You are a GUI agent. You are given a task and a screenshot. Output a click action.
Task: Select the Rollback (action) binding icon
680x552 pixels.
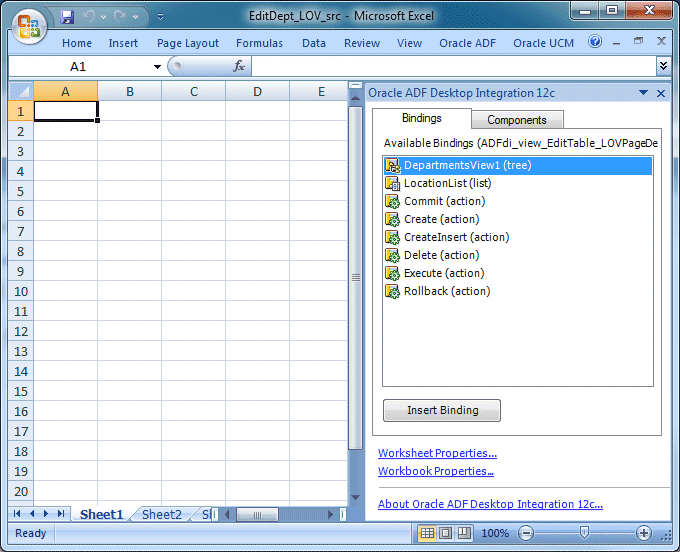(392, 291)
